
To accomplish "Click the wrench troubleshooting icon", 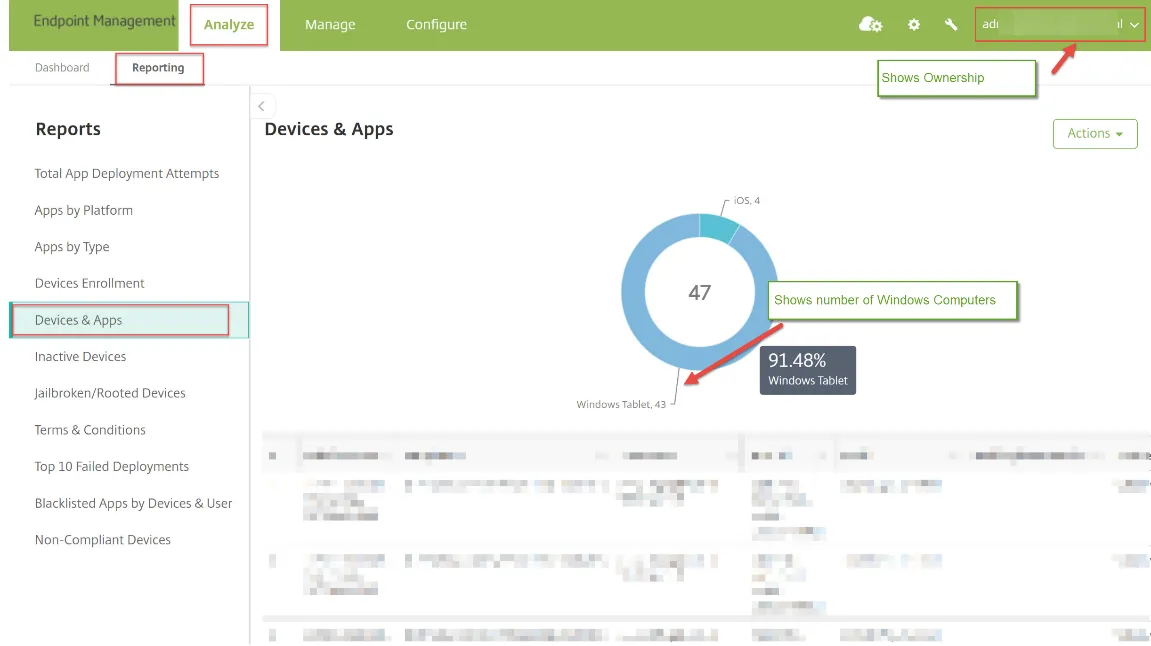I will click(x=951, y=25).
